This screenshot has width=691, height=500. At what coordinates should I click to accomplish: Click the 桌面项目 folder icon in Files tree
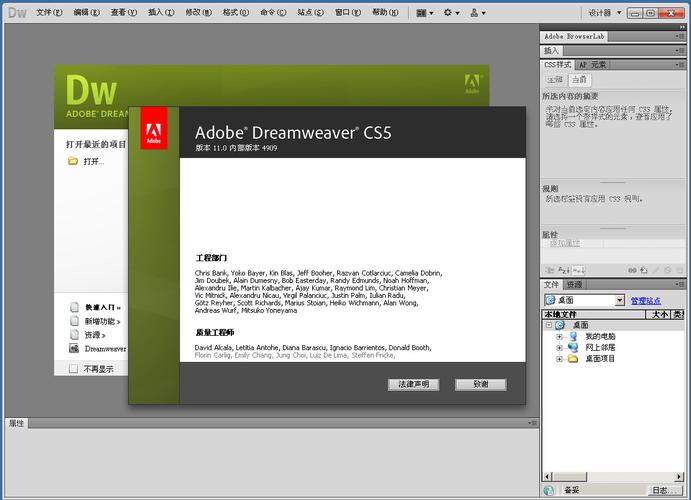(573, 359)
